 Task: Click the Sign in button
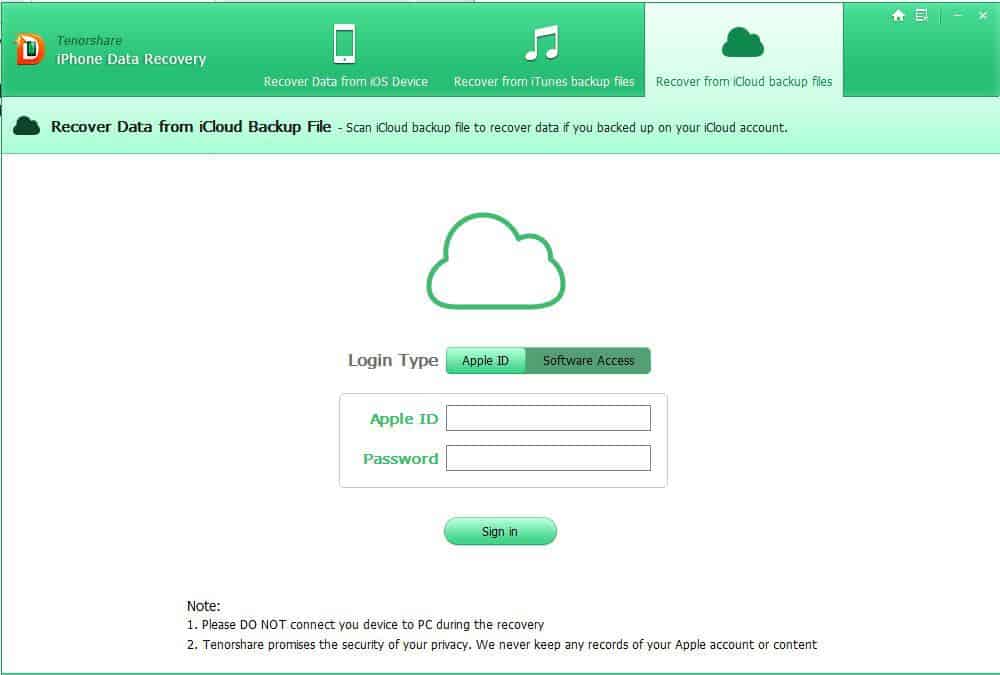500,531
